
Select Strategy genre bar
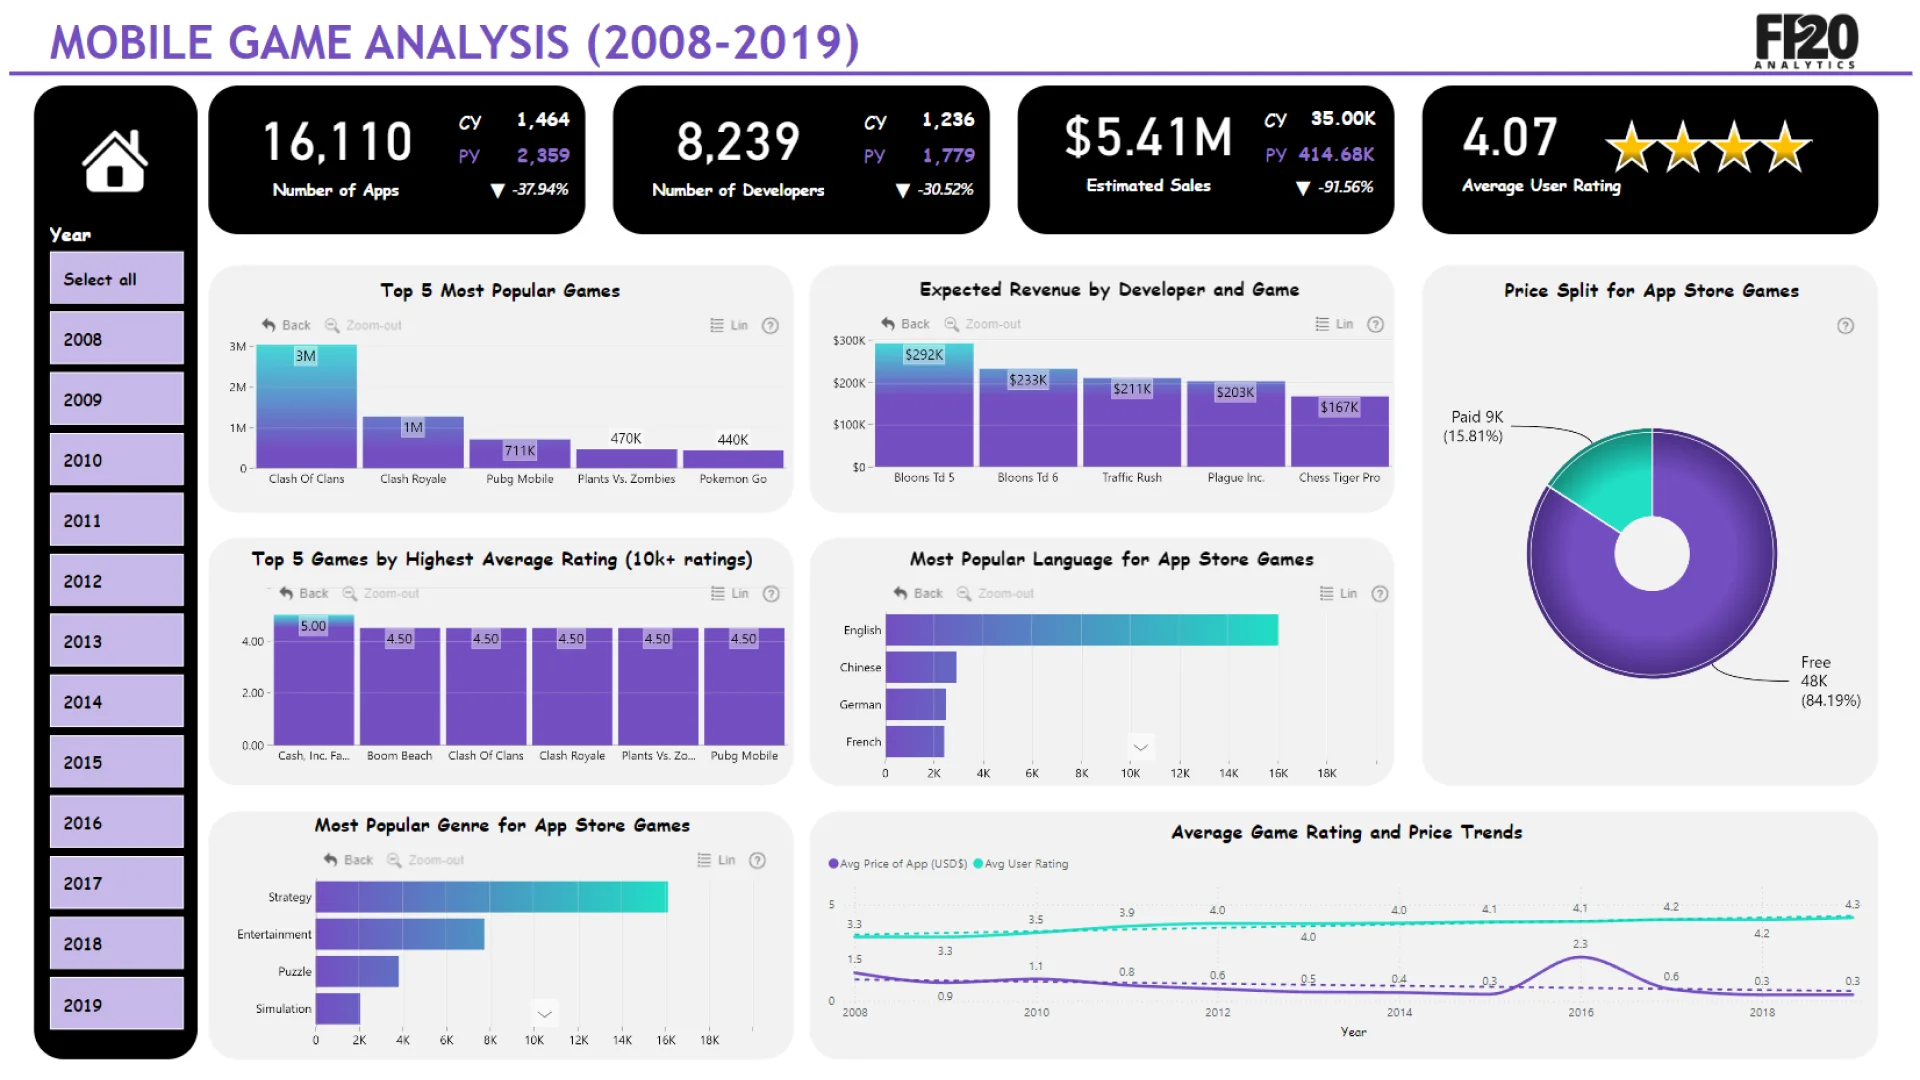tap(492, 897)
